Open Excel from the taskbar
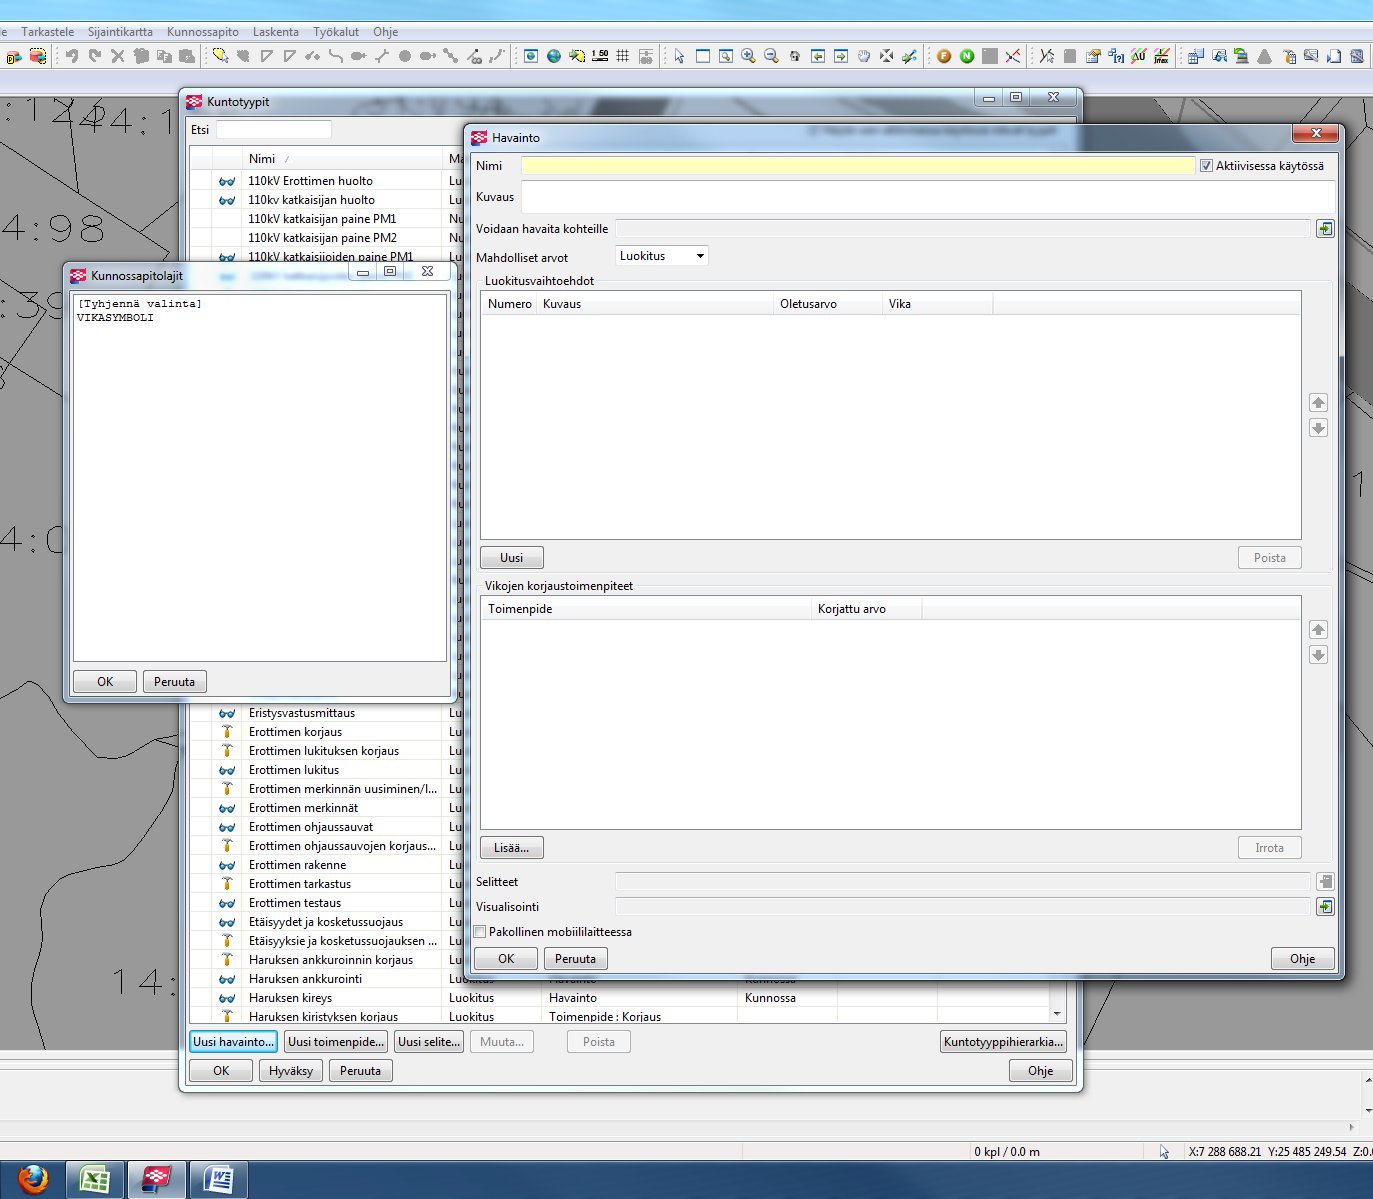 click(95, 1180)
